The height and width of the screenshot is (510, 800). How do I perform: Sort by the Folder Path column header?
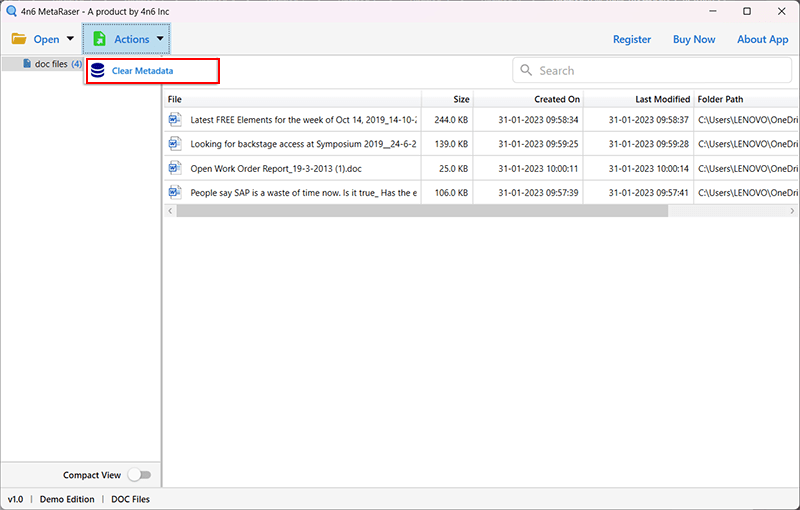point(747,99)
